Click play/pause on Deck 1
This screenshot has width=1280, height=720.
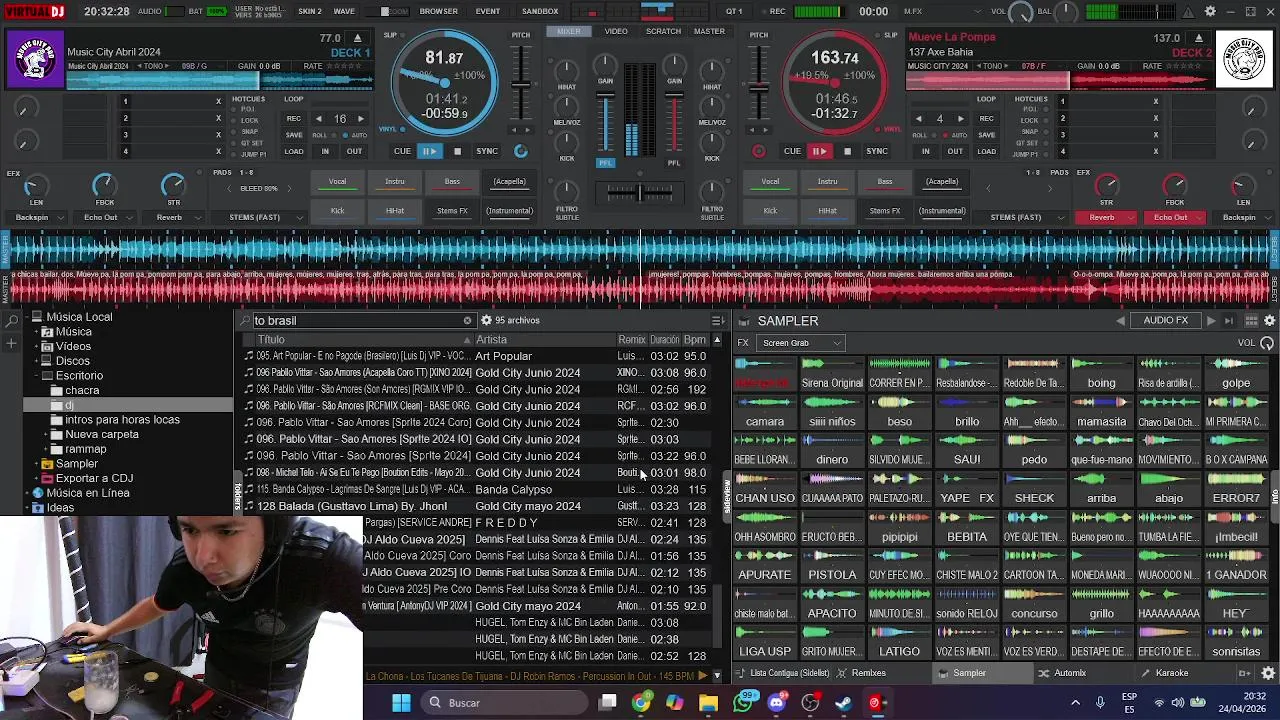[429, 151]
